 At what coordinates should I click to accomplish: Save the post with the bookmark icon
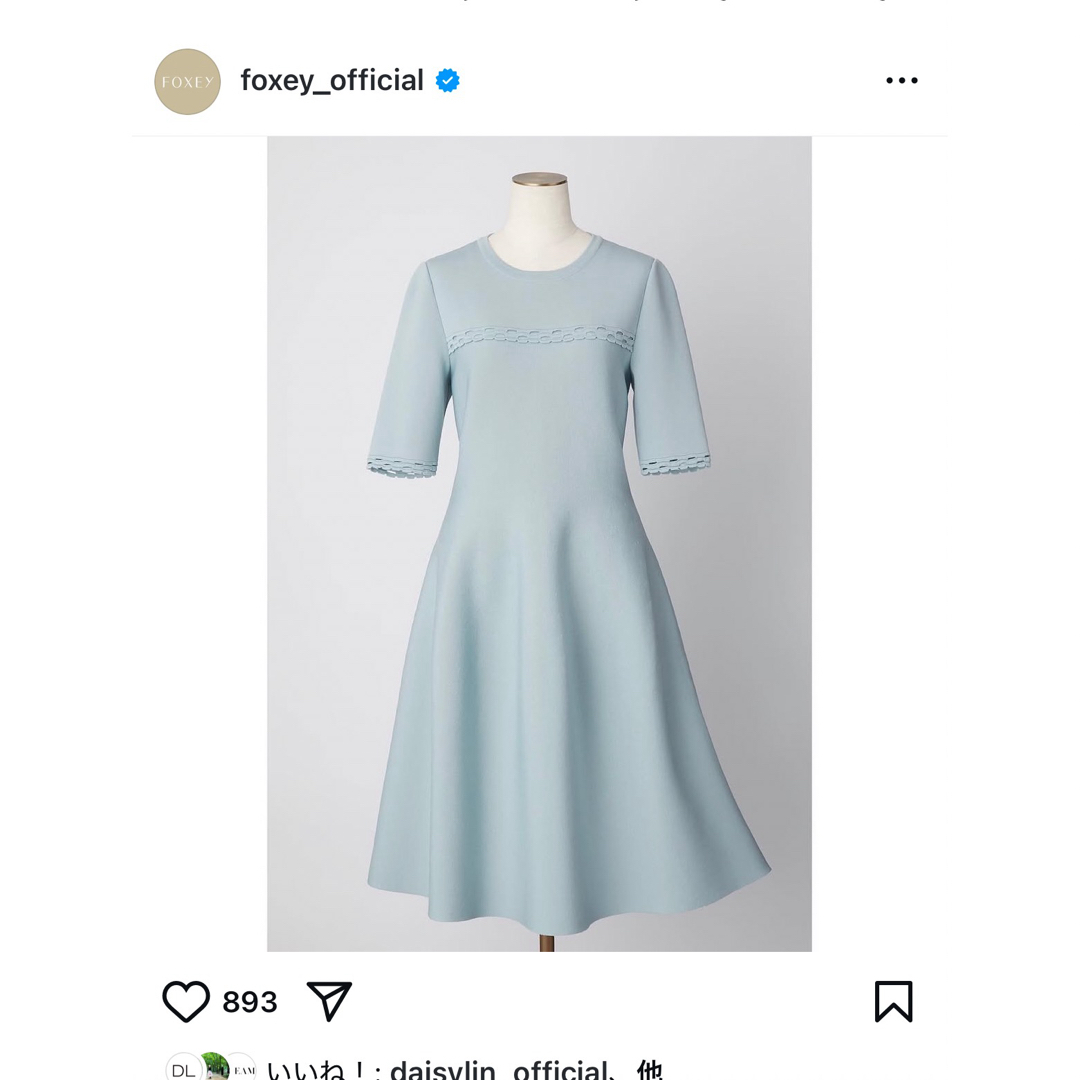pos(893,1001)
